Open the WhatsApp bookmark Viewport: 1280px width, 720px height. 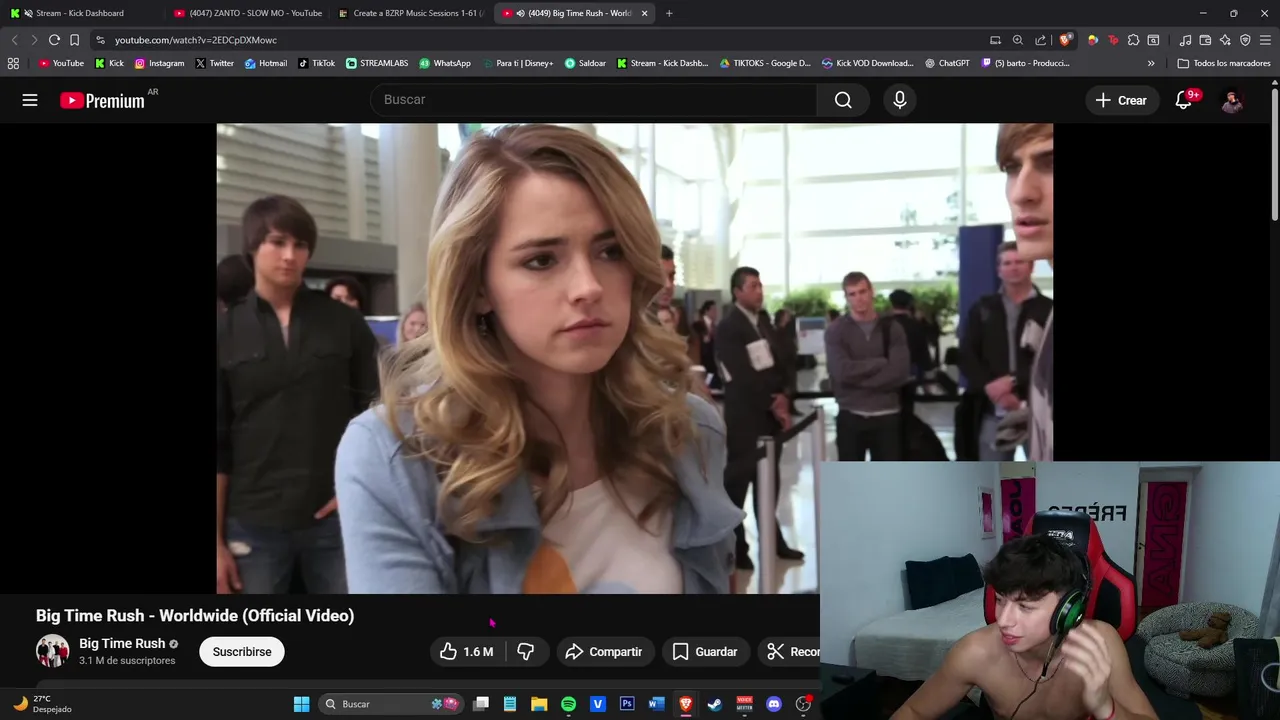pos(445,63)
